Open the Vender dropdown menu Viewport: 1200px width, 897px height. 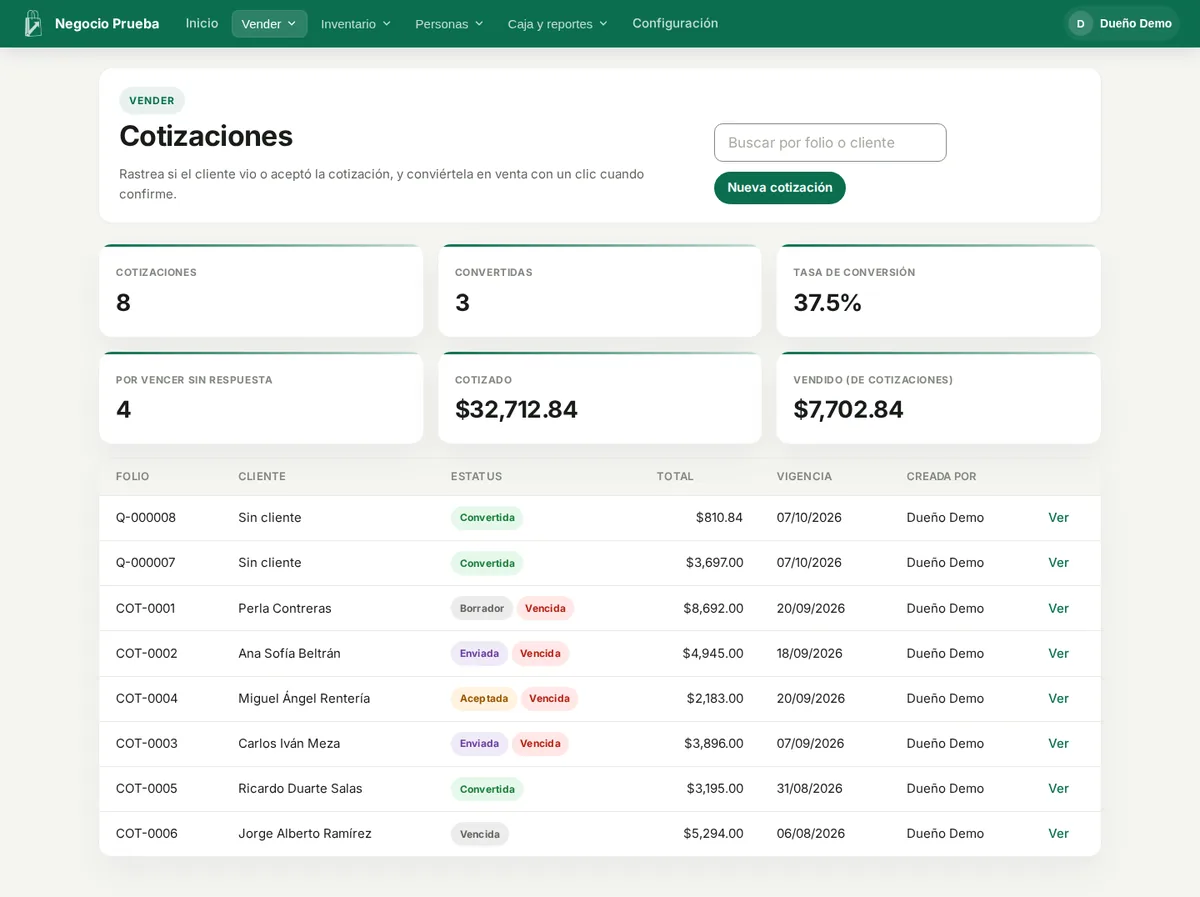pyautogui.click(x=269, y=24)
